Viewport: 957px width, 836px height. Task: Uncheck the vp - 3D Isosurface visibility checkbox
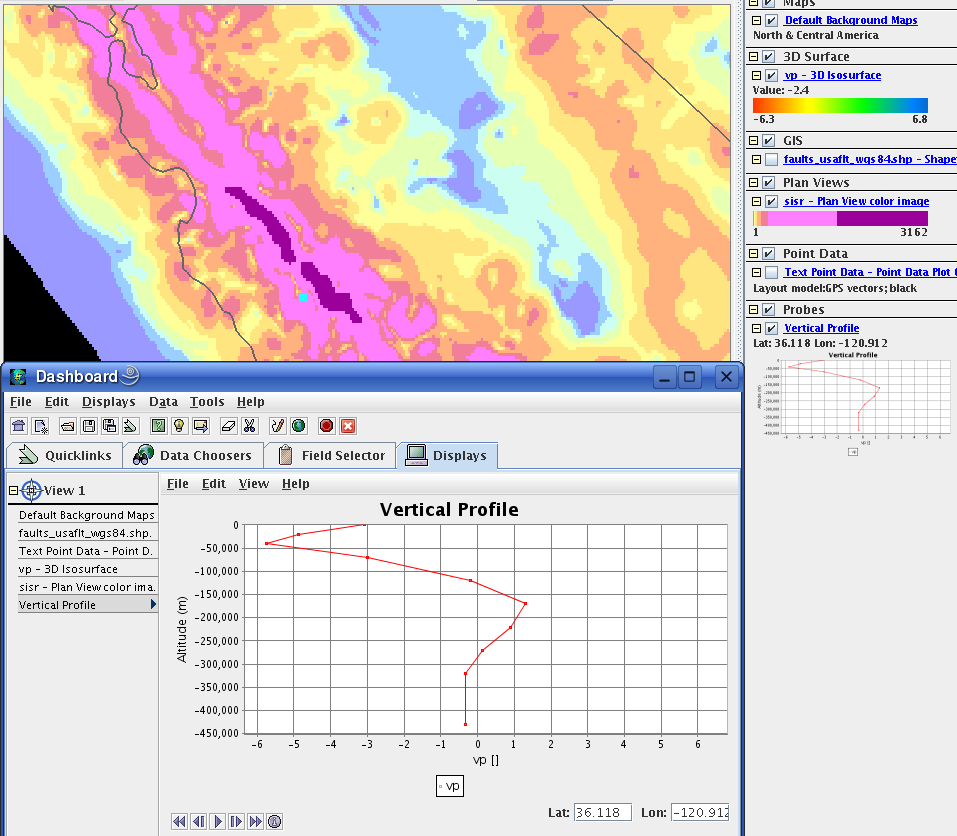click(771, 76)
